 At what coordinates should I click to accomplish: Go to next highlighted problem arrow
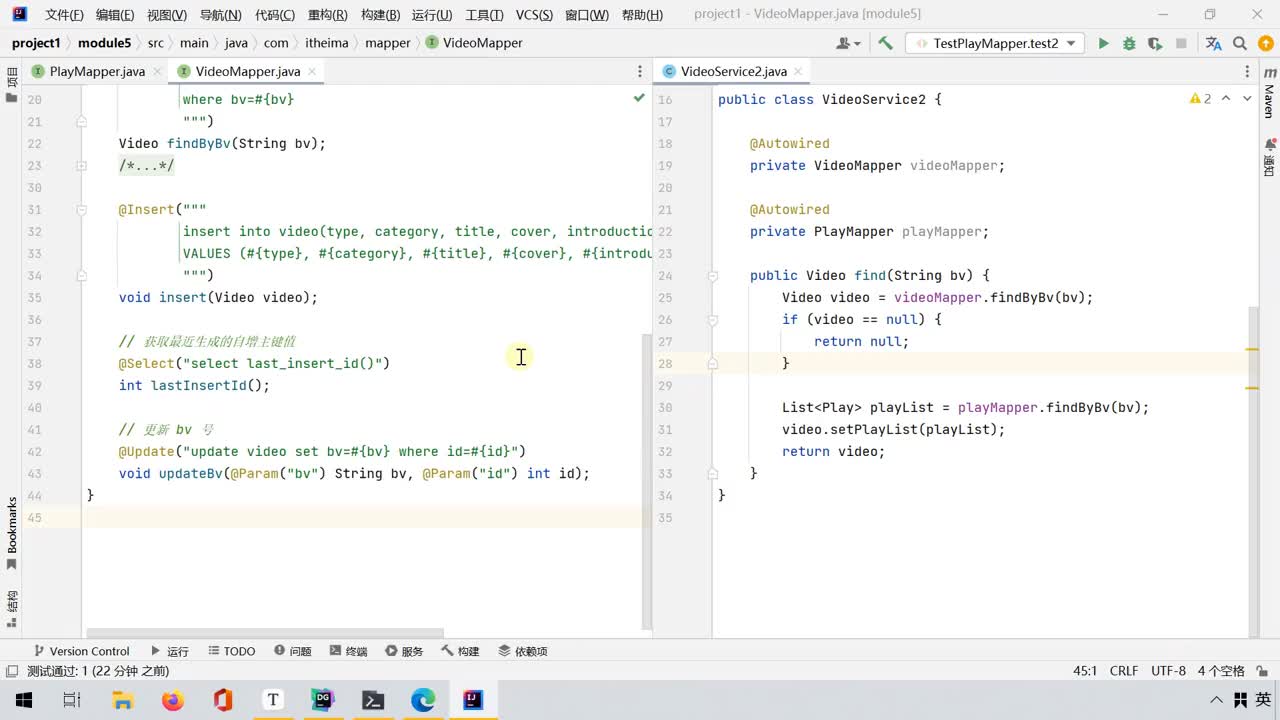pyautogui.click(x=1248, y=98)
